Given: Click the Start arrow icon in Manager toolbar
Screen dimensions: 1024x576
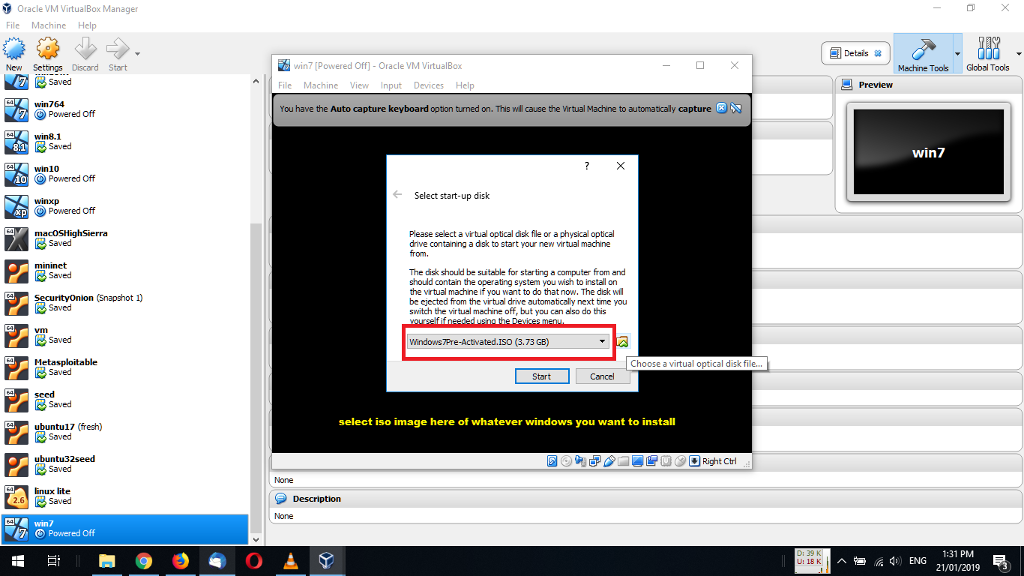Looking at the screenshot, I should 118,54.
